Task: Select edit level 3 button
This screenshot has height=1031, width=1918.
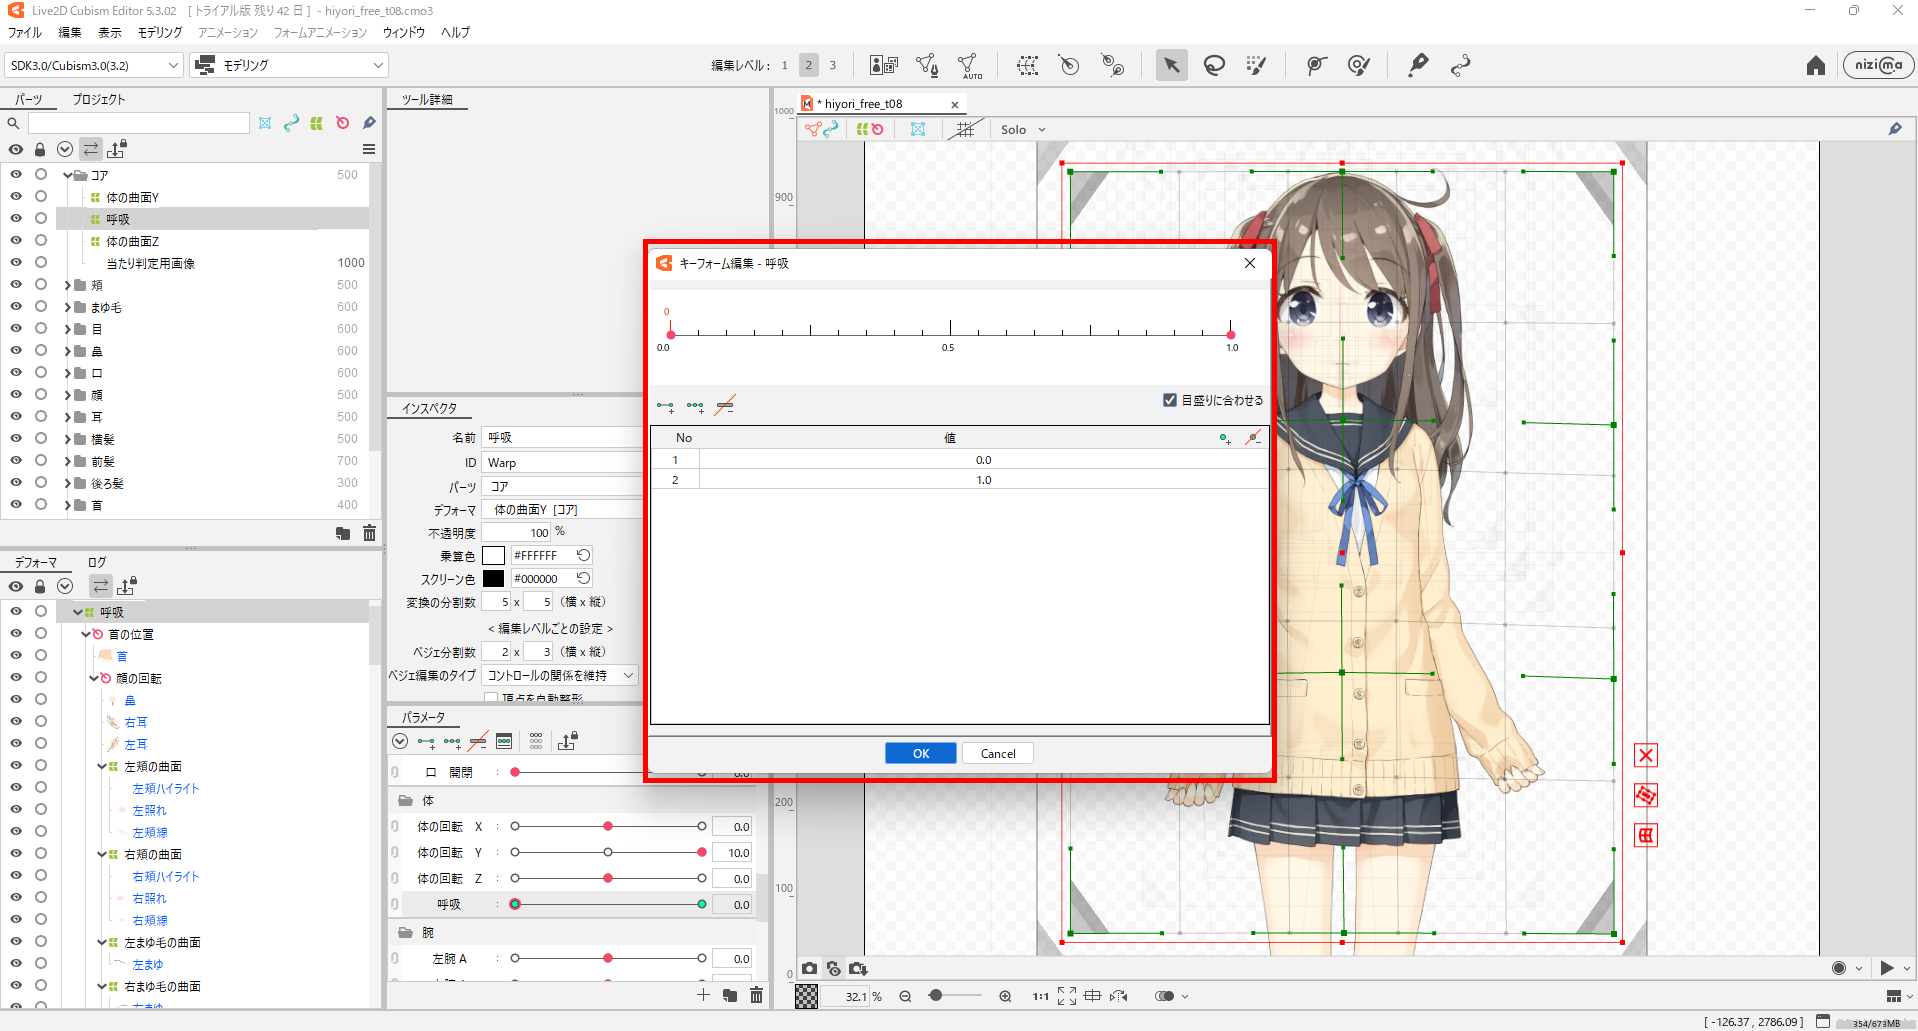Action: pos(832,66)
